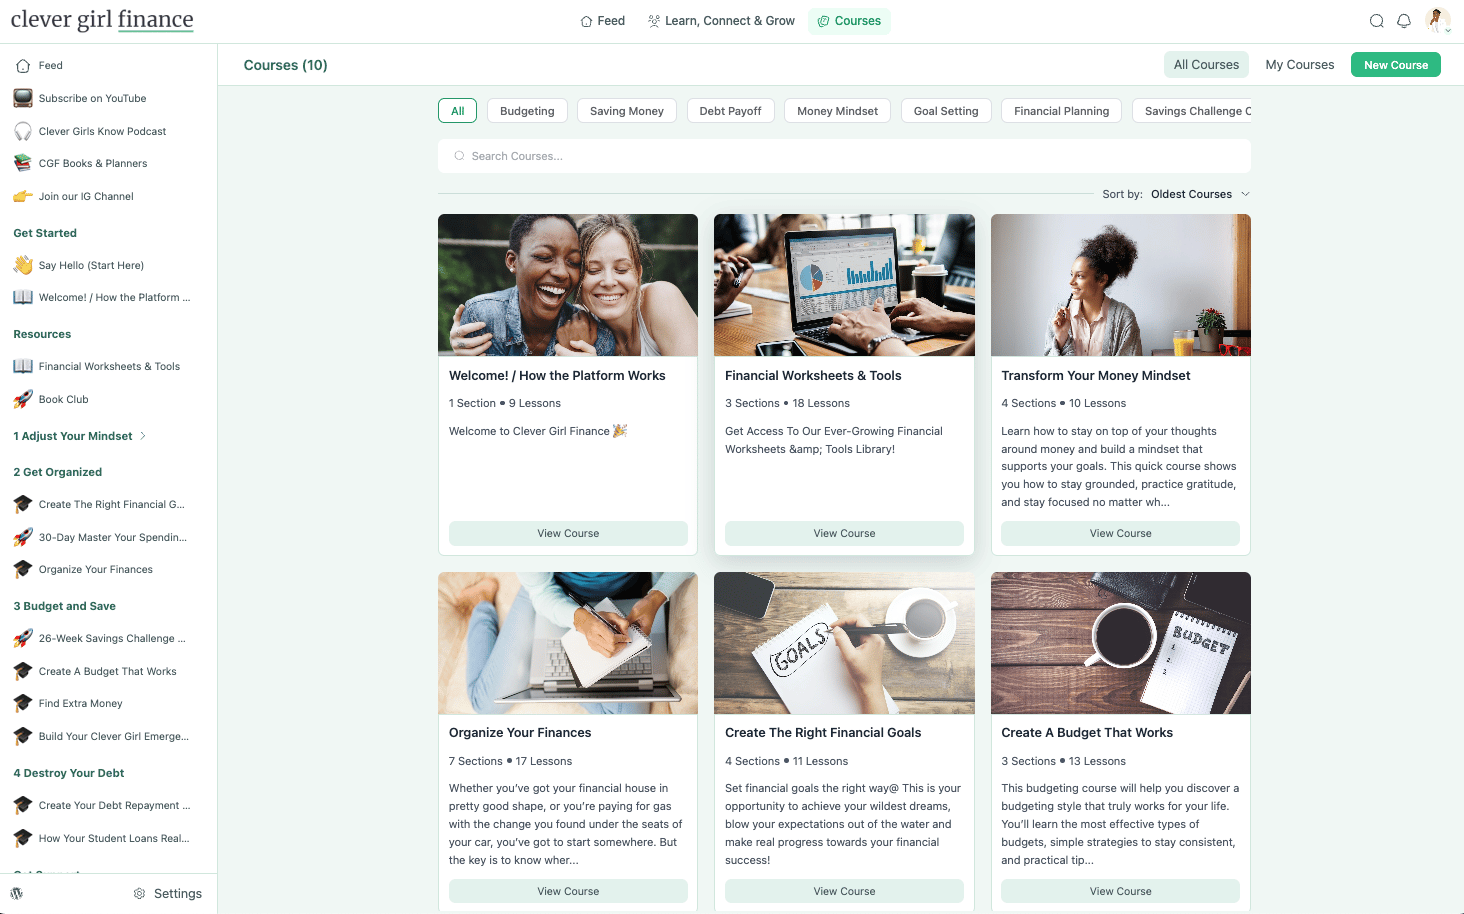Select the Money Mindset category filter
Viewport: 1464px width, 914px height.
pos(837,111)
